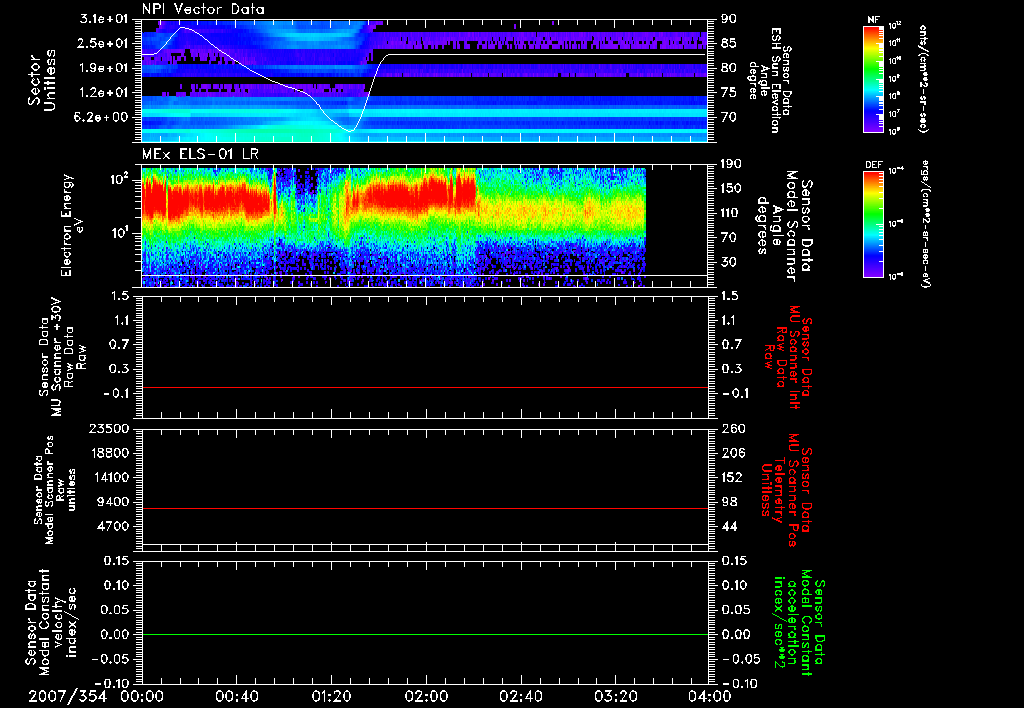
Task: Click the "cnts/(cm**2-sr-sec)" units label
Action: coord(923,78)
